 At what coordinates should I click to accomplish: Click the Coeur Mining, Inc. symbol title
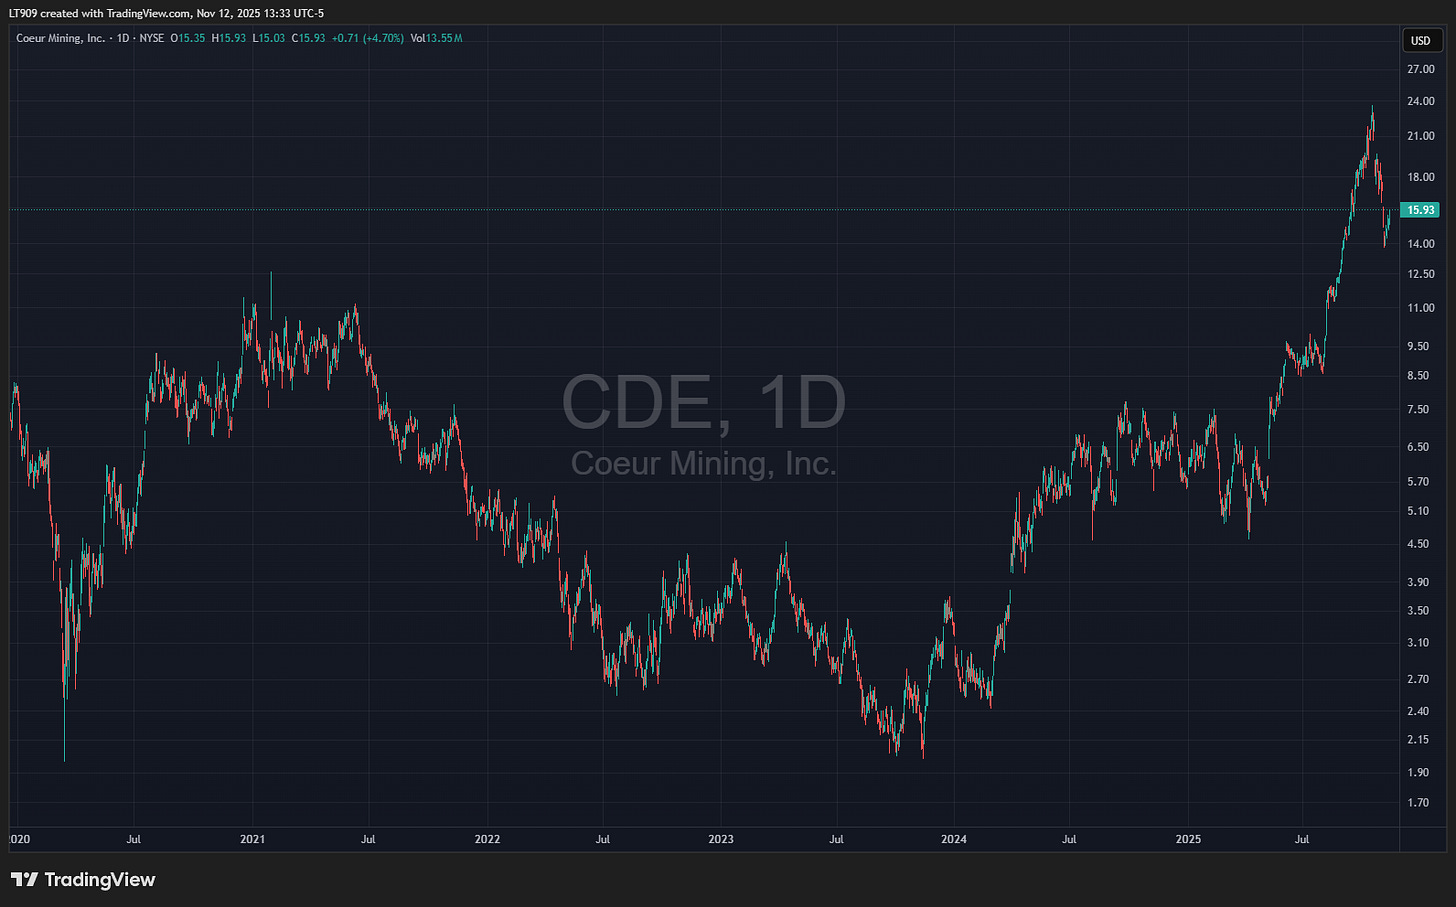click(60, 38)
